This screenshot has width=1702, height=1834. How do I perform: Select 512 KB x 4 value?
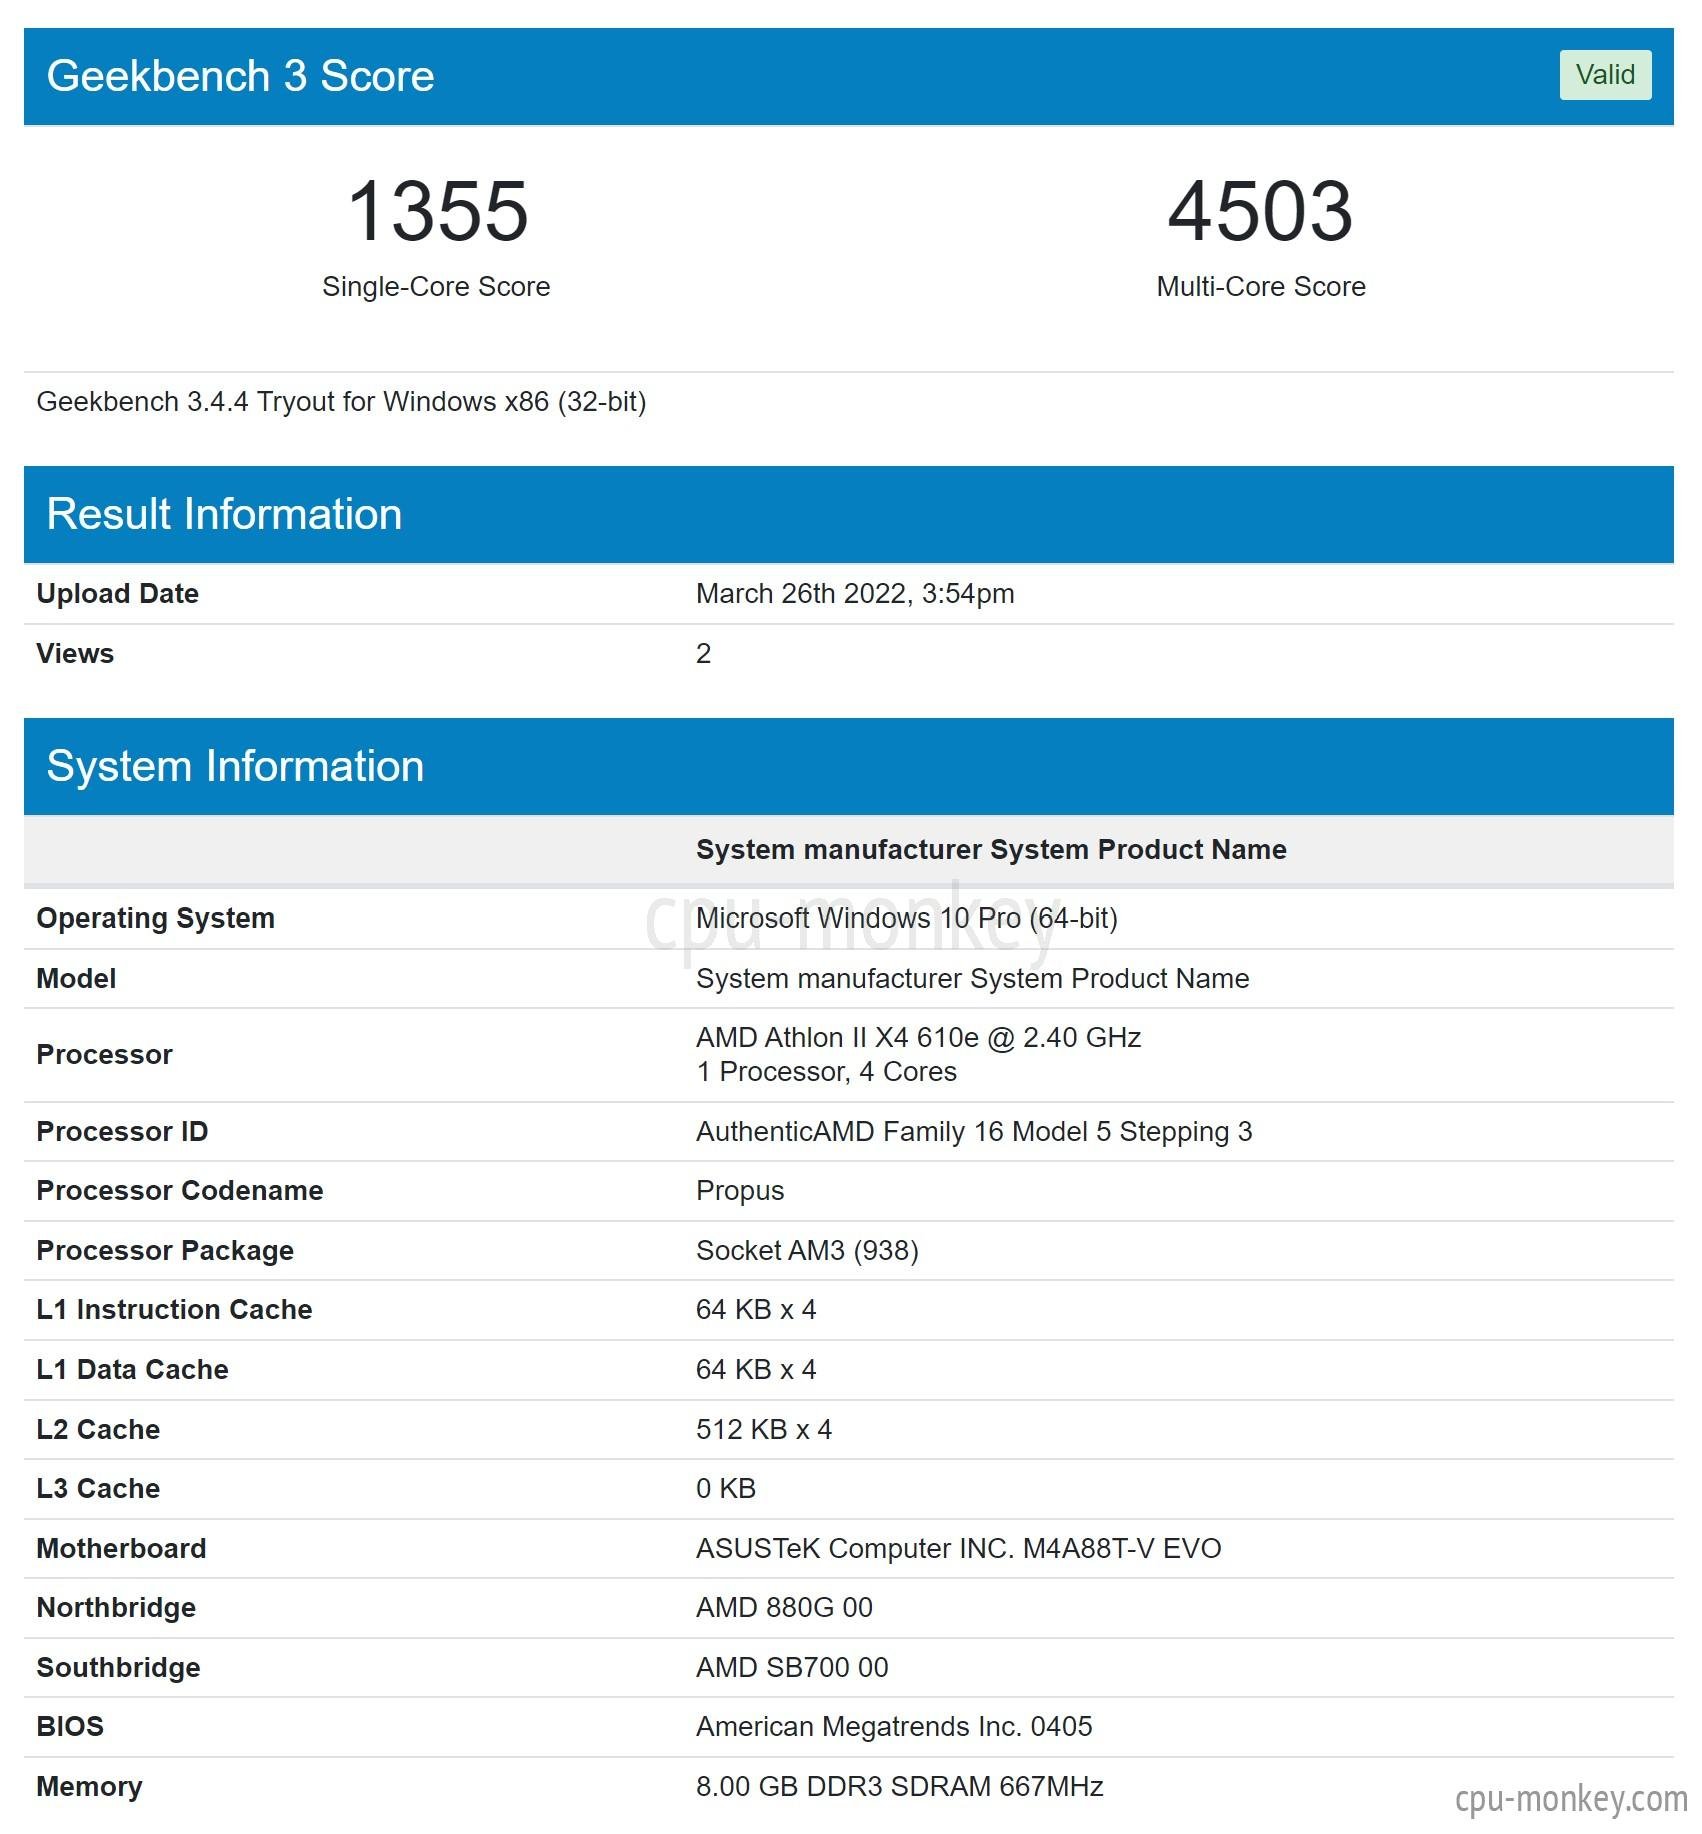click(764, 1430)
